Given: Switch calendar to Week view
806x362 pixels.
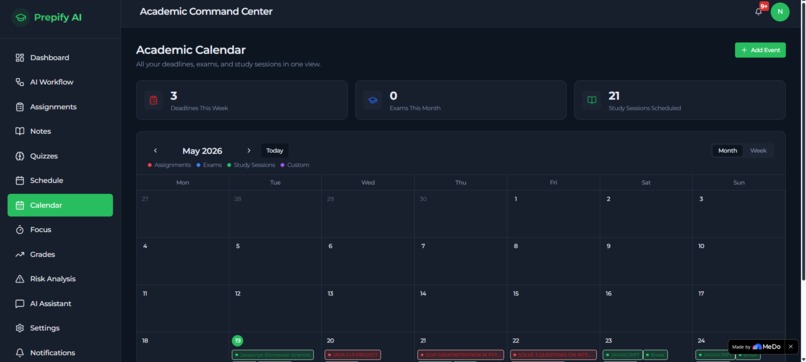Looking at the screenshot, I should coord(758,151).
